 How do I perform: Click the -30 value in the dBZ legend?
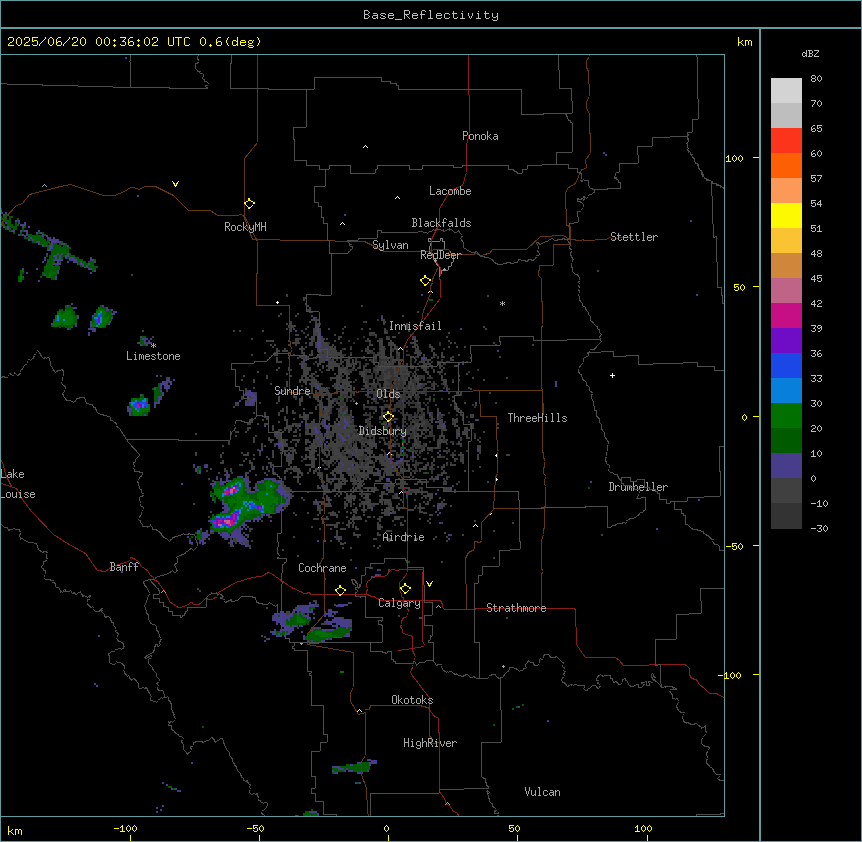click(x=819, y=529)
